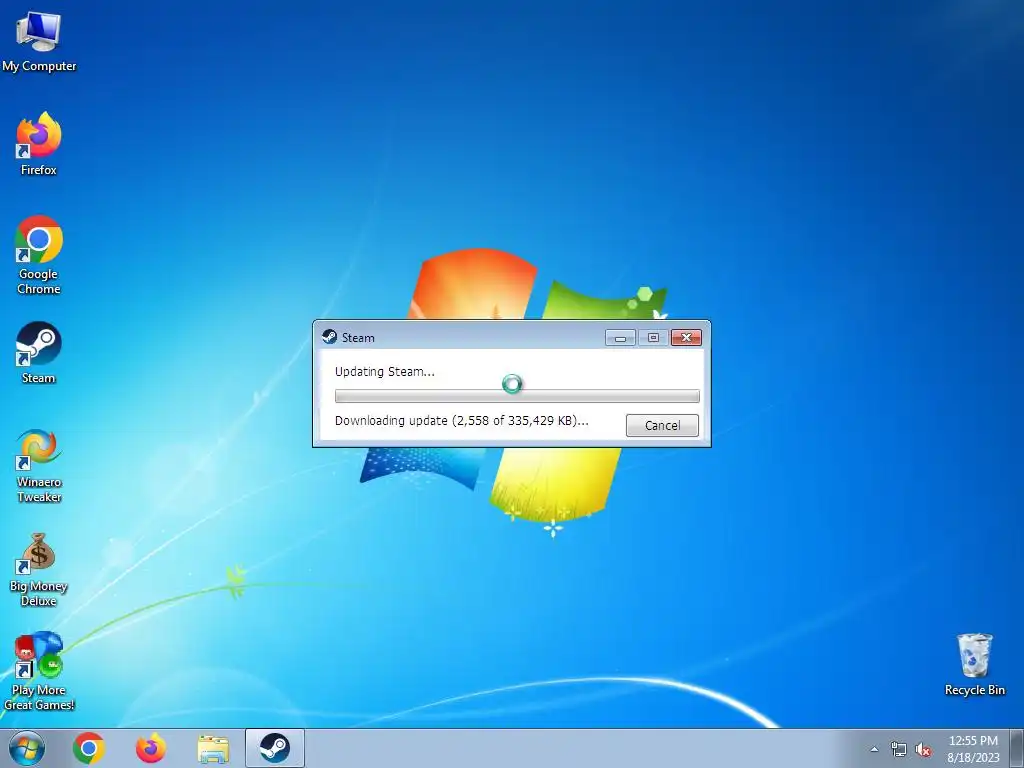The height and width of the screenshot is (768, 1024).
Task: Open Windows Explorer from the taskbar
Action: click(x=213, y=749)
